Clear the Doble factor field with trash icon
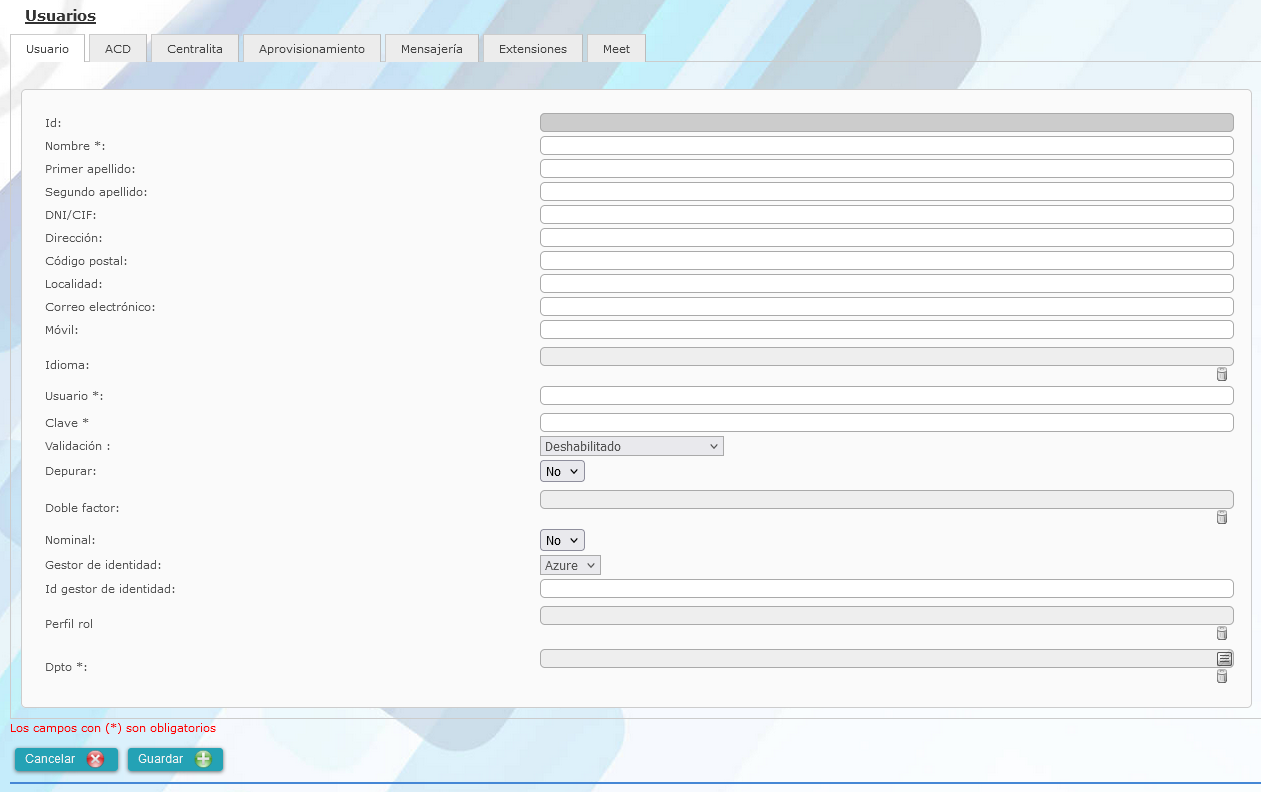This screenshot has height=792, width=1261. pyautogui.click(x=1221, y=517)
